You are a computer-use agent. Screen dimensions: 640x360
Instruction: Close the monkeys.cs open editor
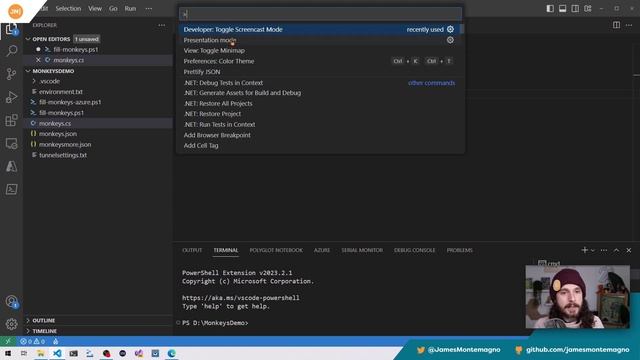point(38,60)
